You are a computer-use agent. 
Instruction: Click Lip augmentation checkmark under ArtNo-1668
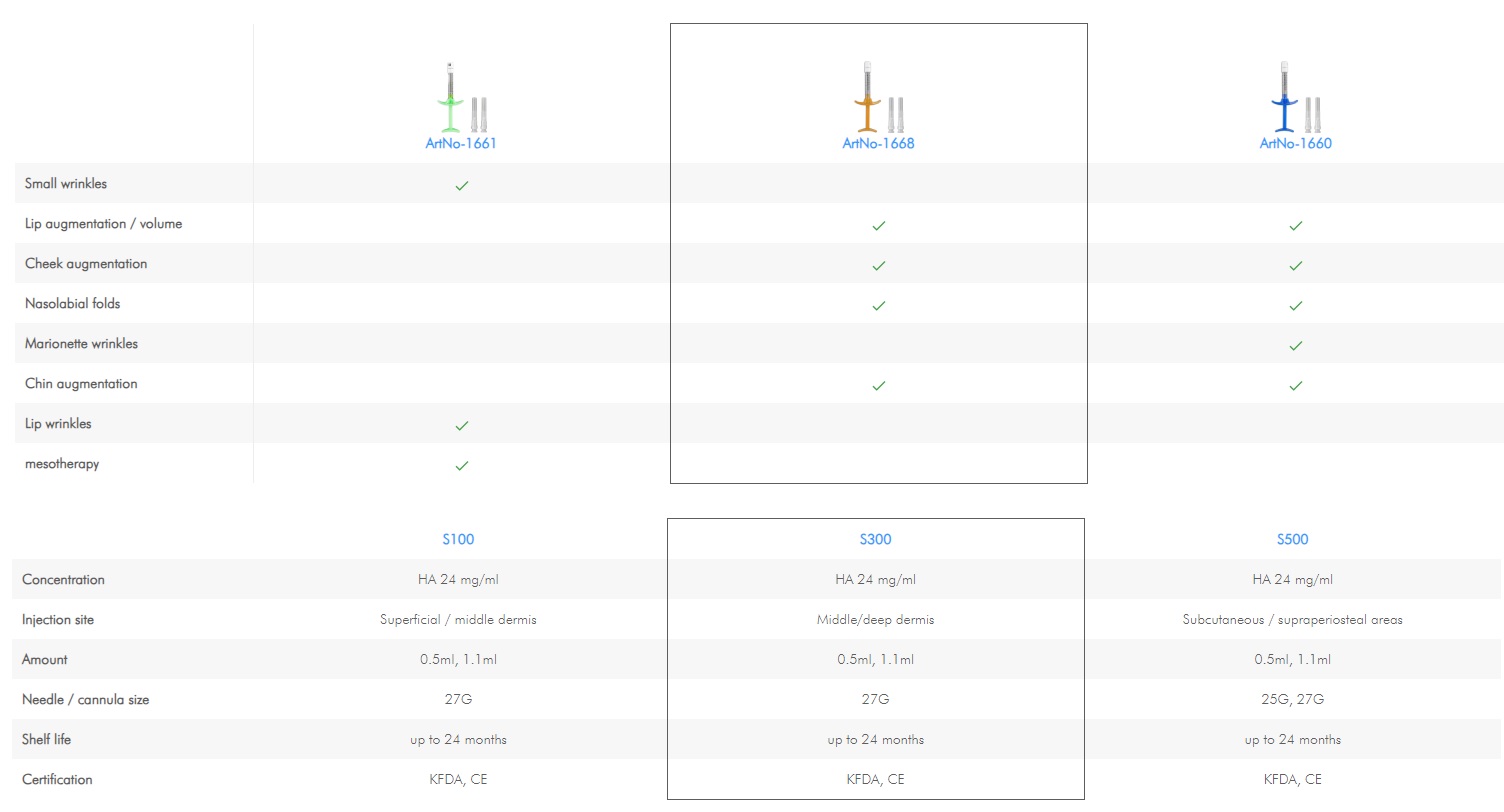[x=878, y=226]
